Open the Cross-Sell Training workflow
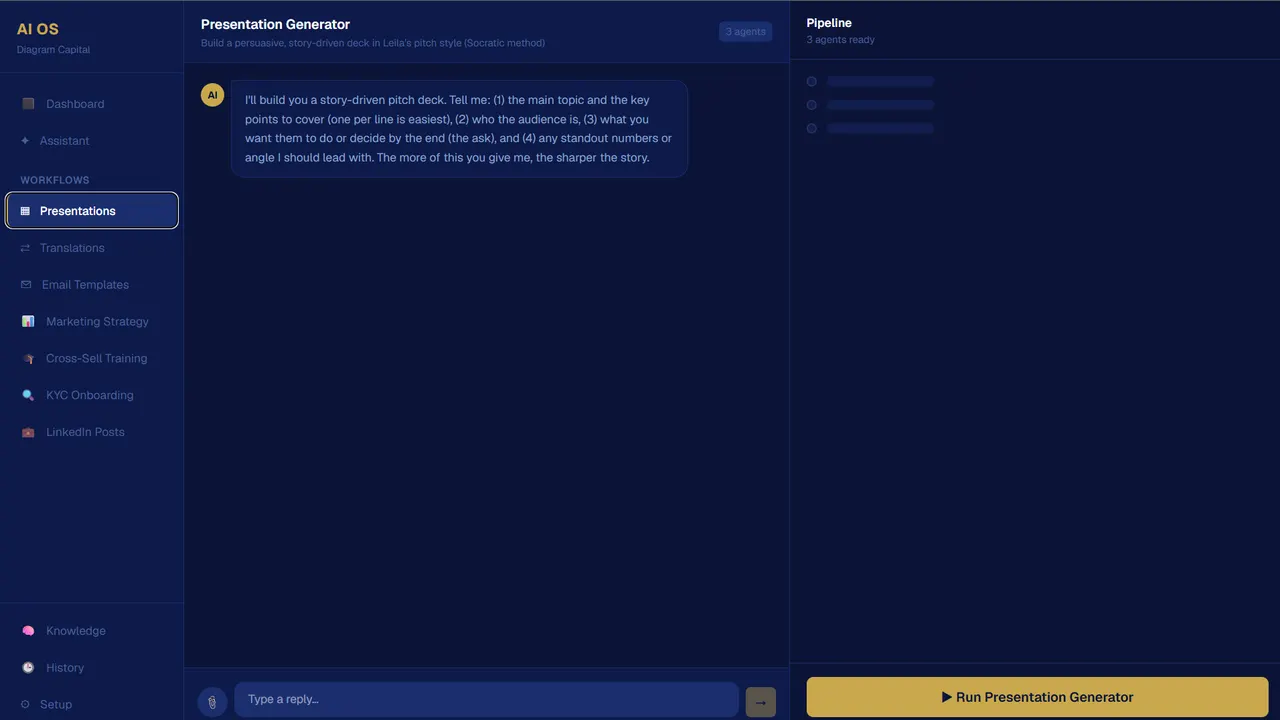Screen dimensions: 1280x720 point(92,359)
